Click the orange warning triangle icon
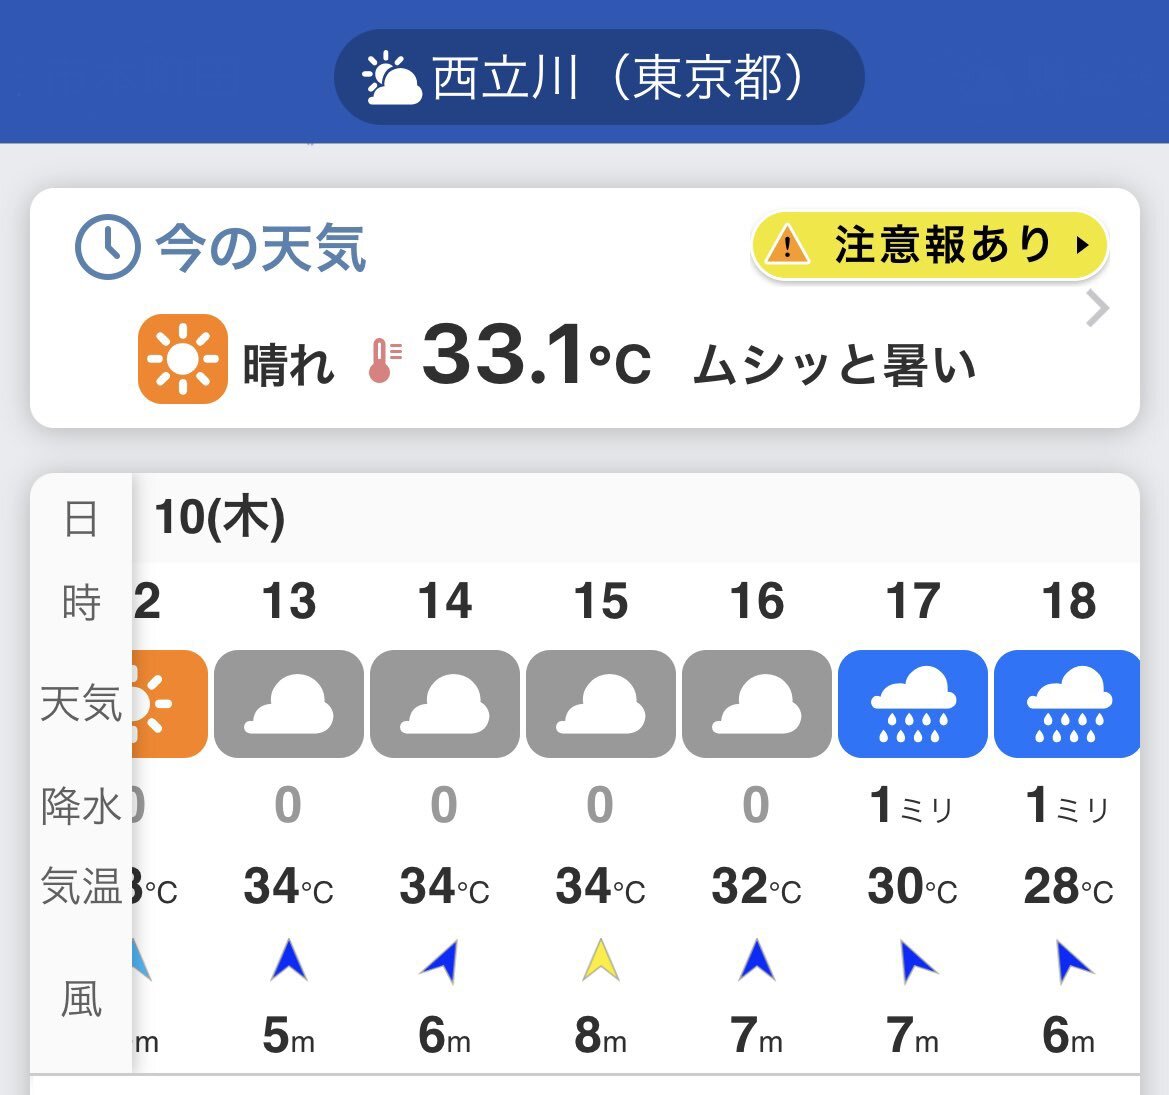1169x1095 pixels. pyautogui.click(x=787, y=245)
